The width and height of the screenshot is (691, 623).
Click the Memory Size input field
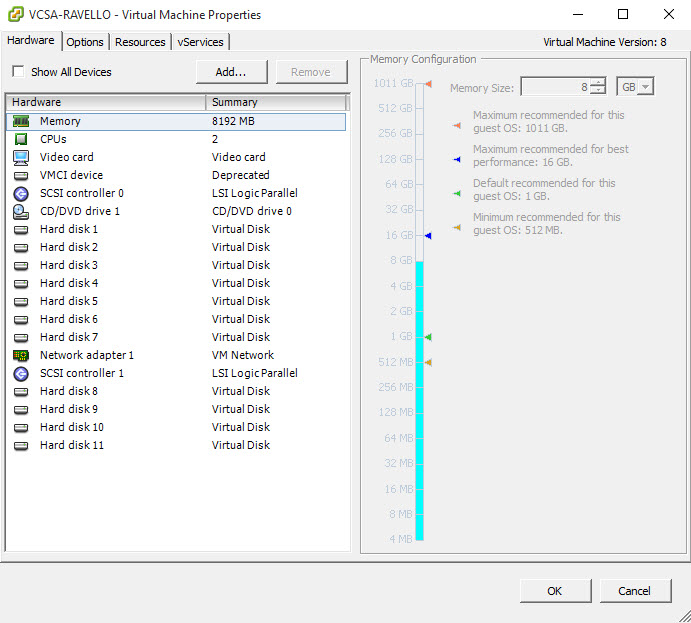556,87
